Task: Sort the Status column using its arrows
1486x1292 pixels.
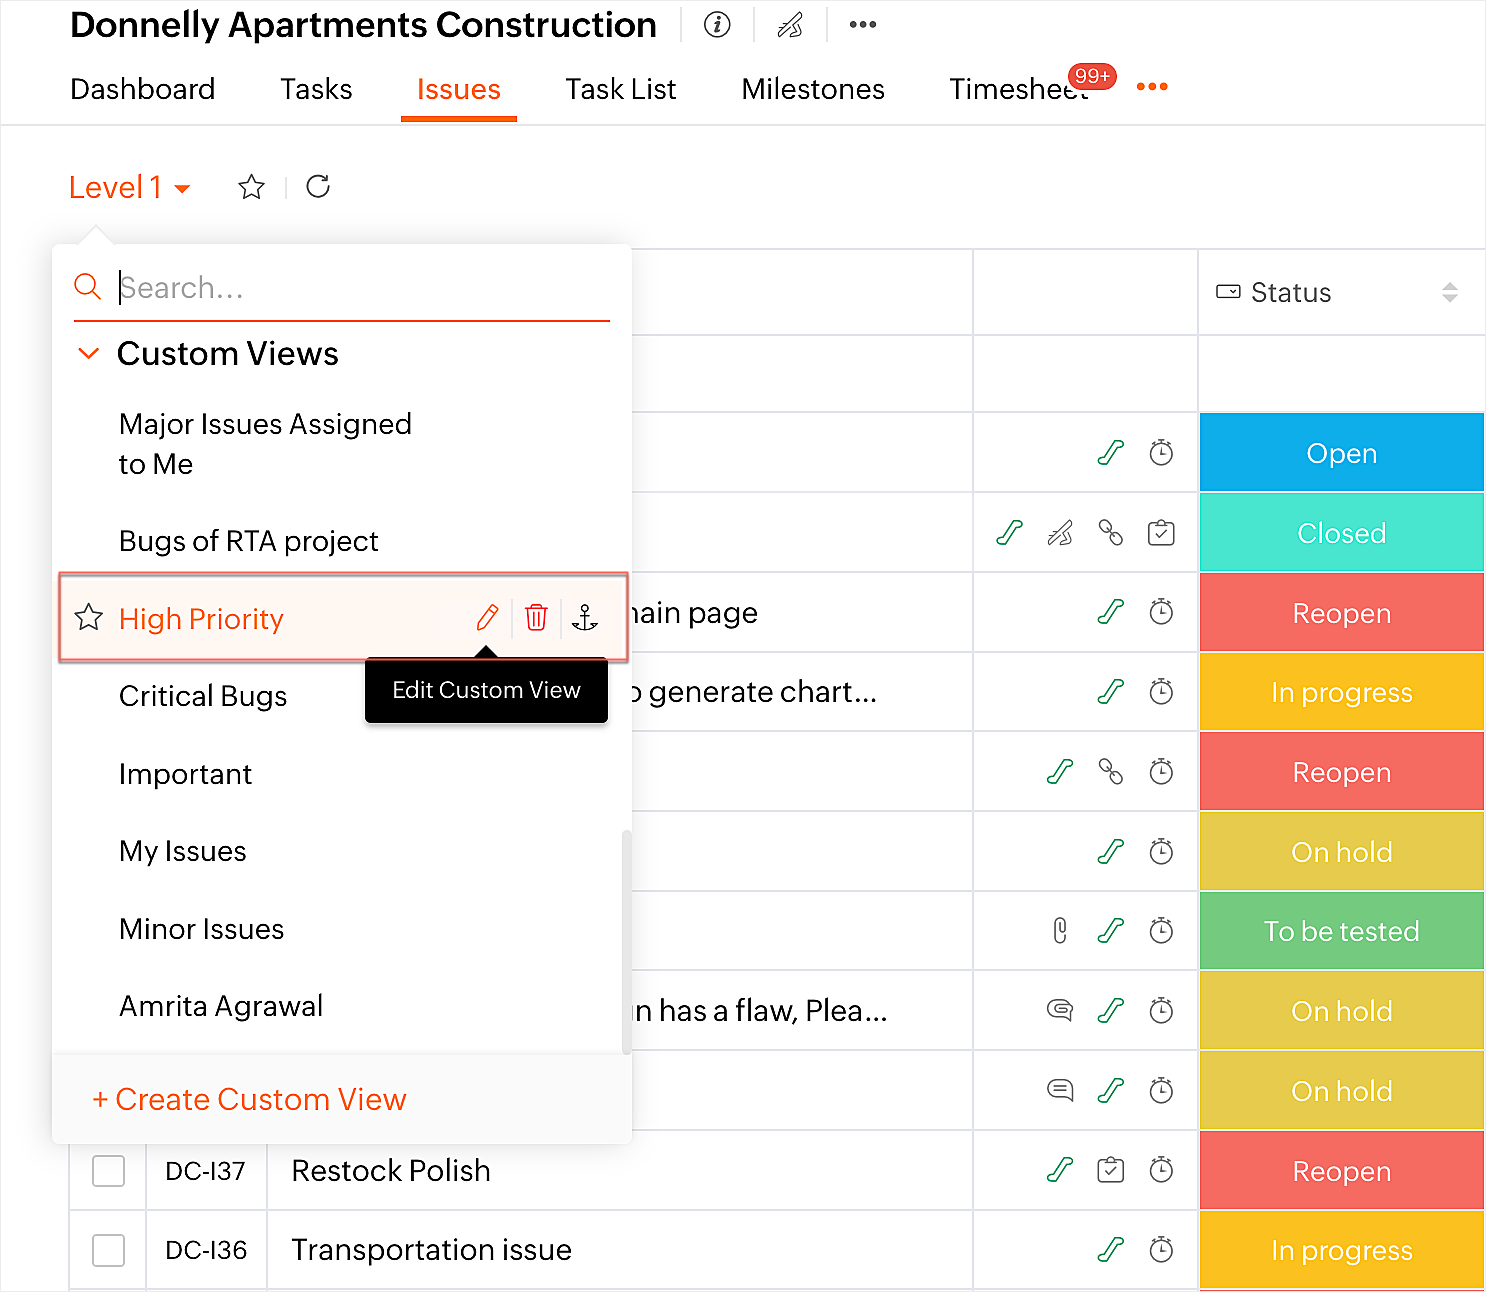Action: (x=1449, y=292)
